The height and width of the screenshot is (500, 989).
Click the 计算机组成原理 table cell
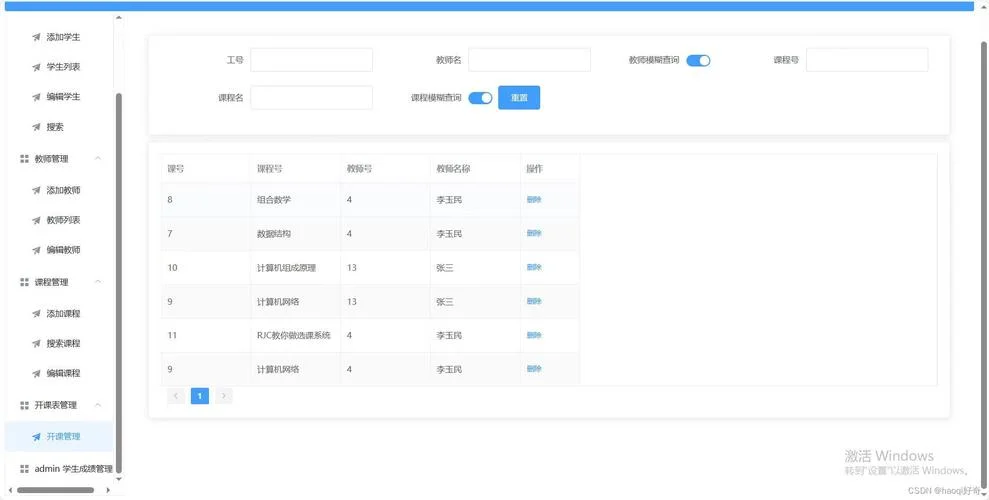pyautogui.click(x=295, y=267)
